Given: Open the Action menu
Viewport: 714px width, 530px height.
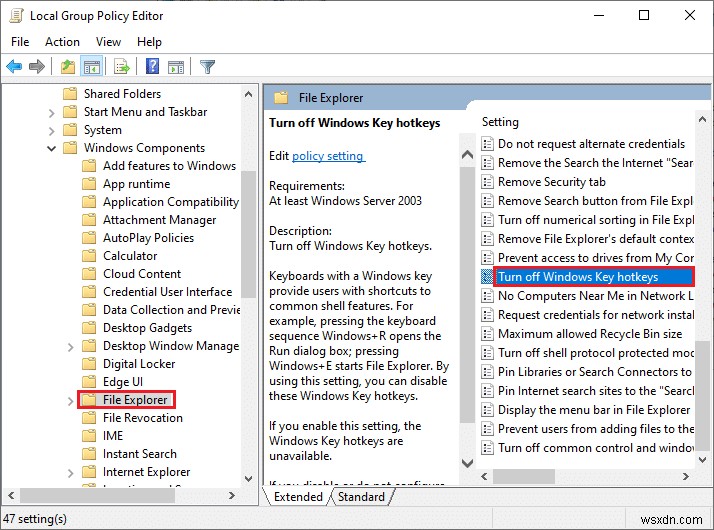Looking at the screenshot, I should point(62,42).
